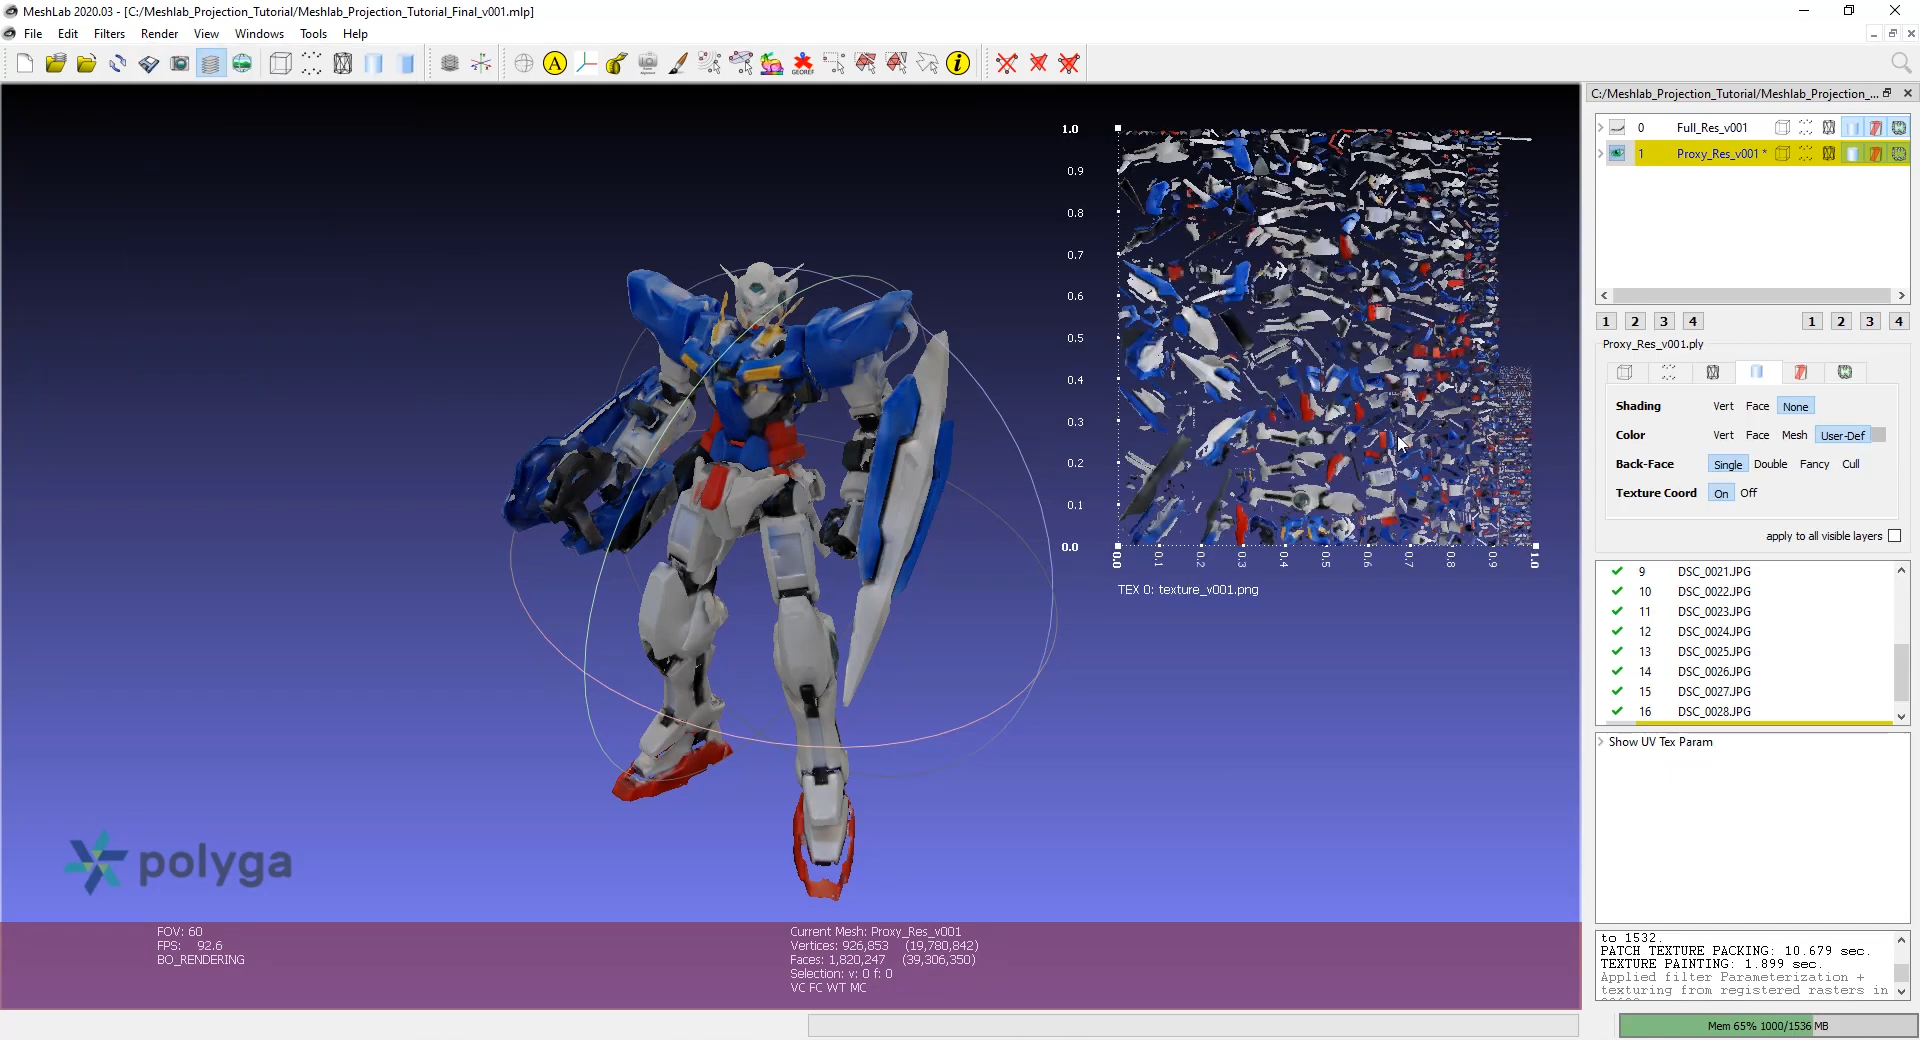Uncheck raster DSC_0021.JPG checkmark

click(x=1617, y=572)
